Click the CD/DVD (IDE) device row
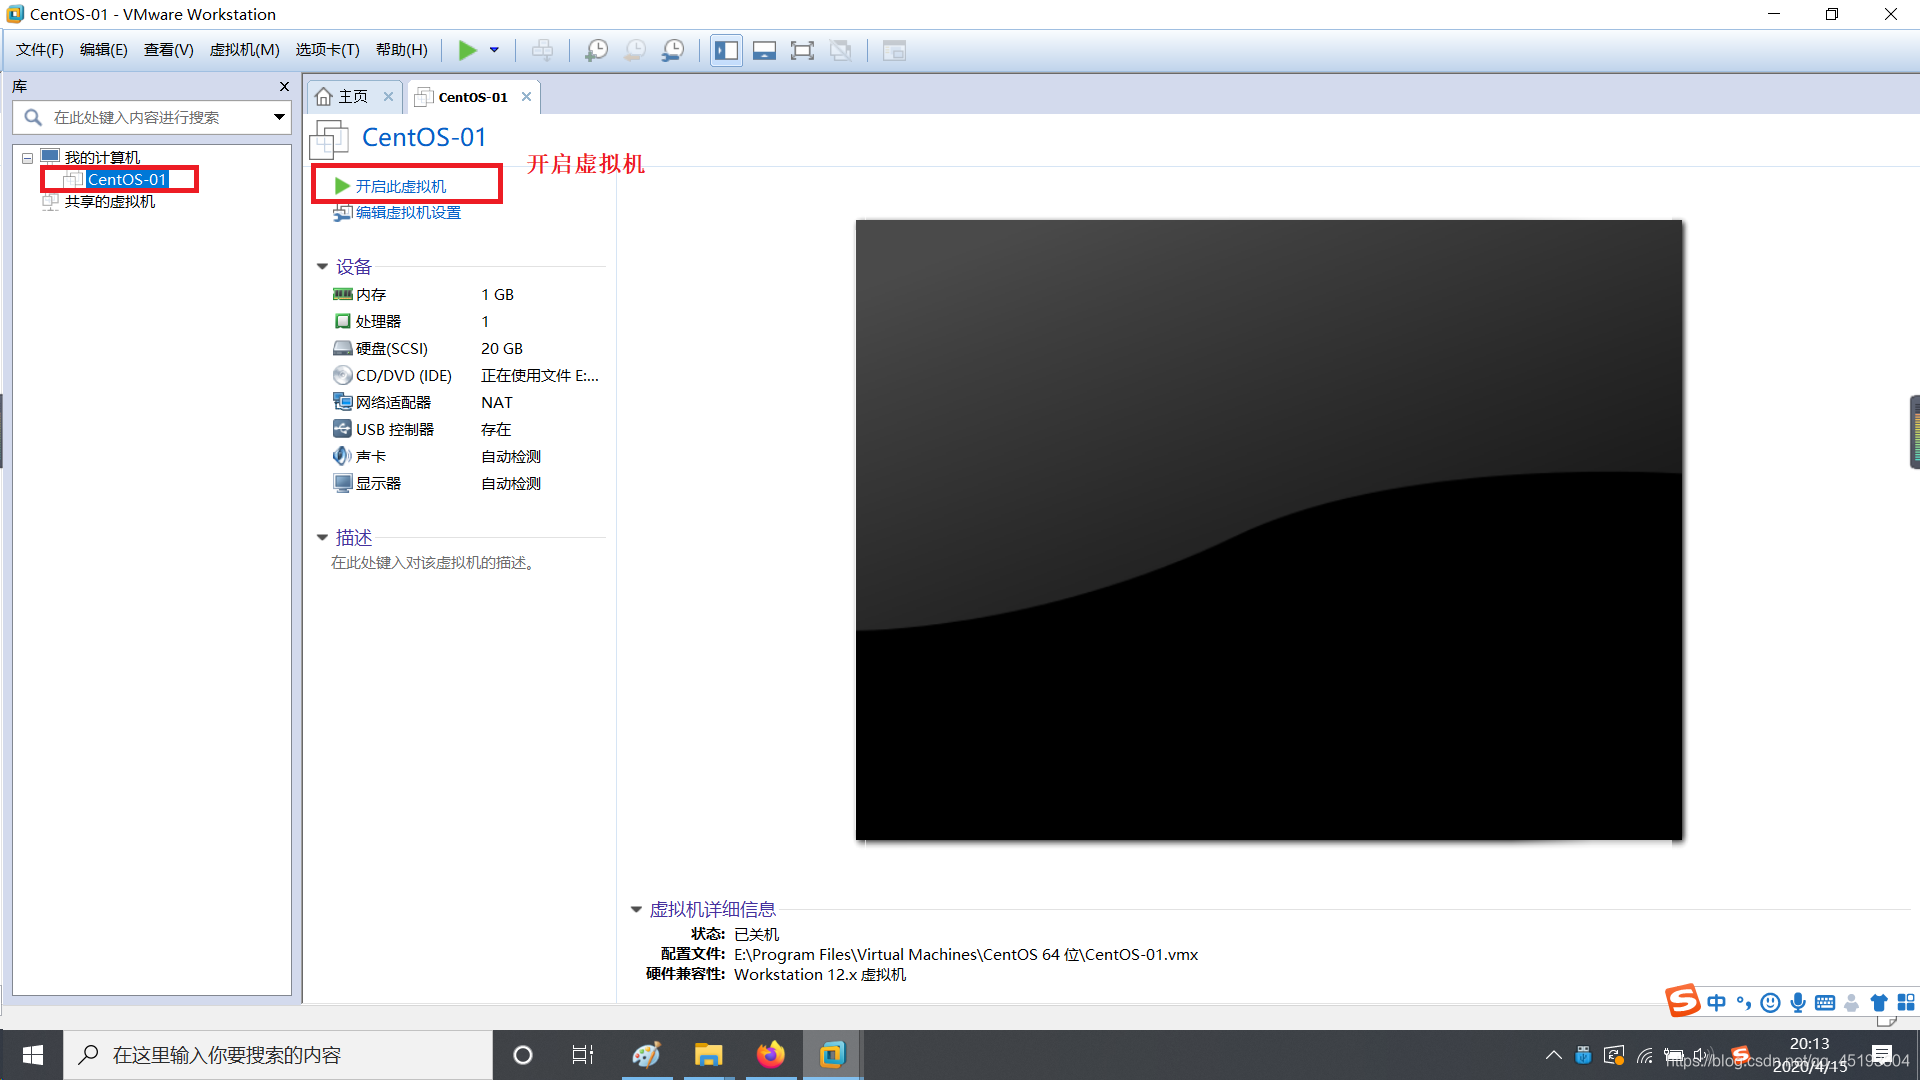Viewport: 1920px width, 1080px height. click(468, 376)
